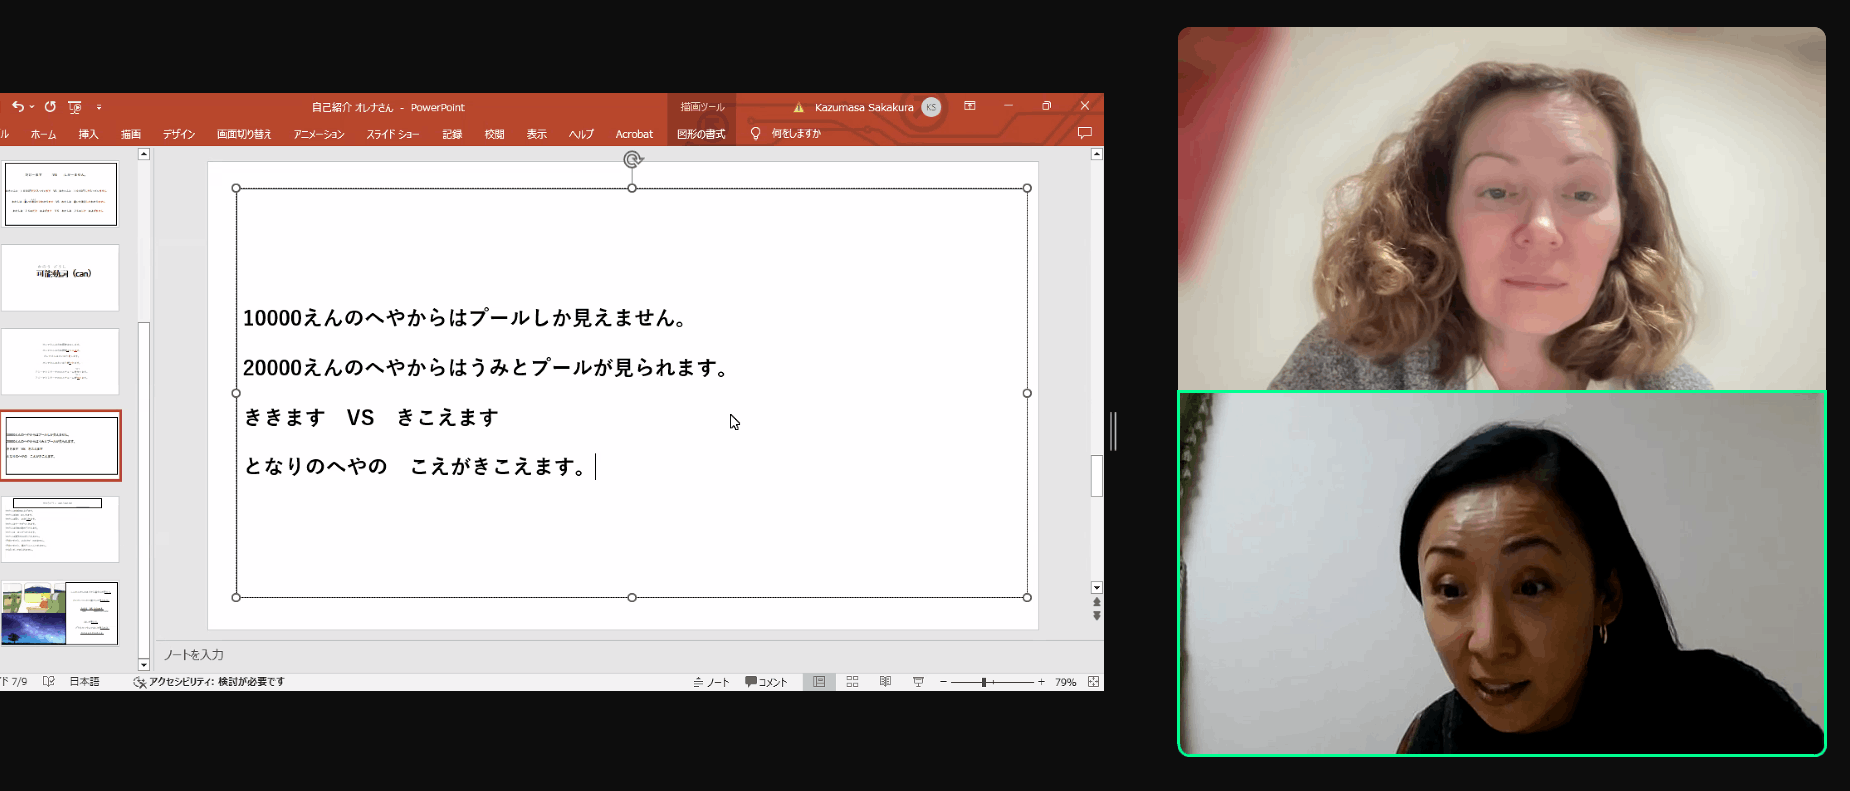Switch to Slide Sorter view icon
The height and width of the screenshot is (791, 1850).
[852, 682]
